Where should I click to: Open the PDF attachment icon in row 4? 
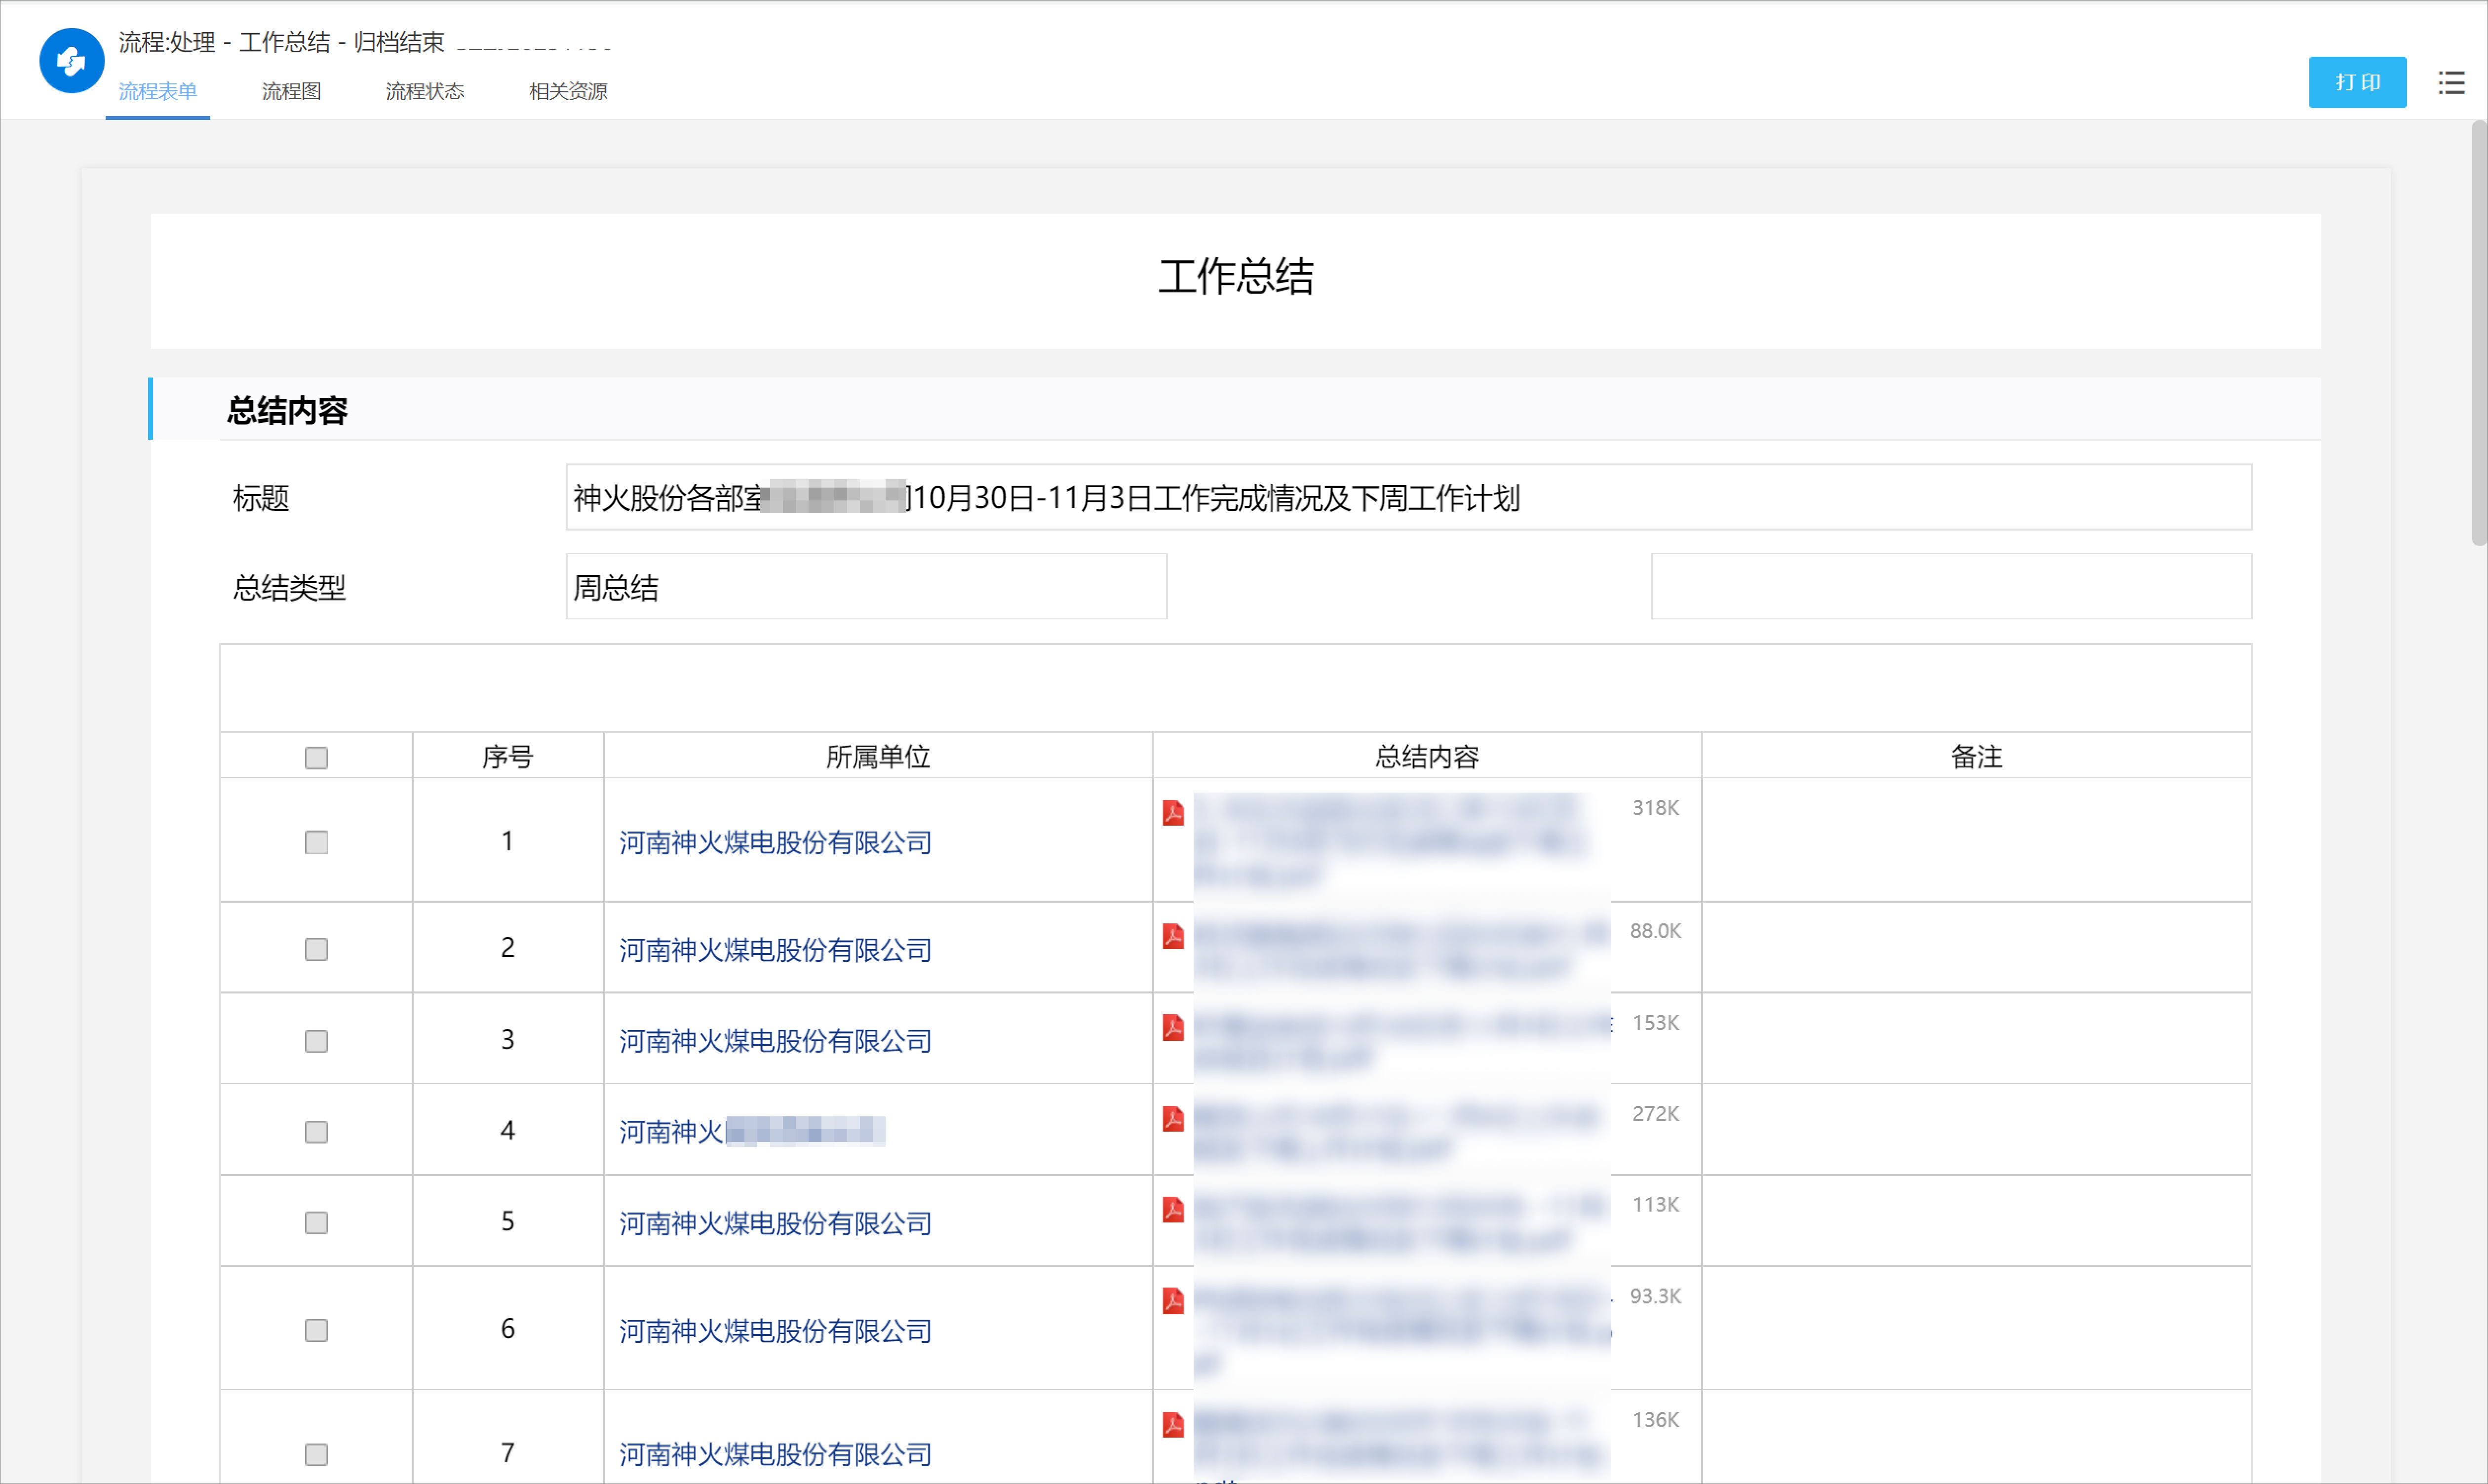pyautogui.click(x=1173, y=1118)
